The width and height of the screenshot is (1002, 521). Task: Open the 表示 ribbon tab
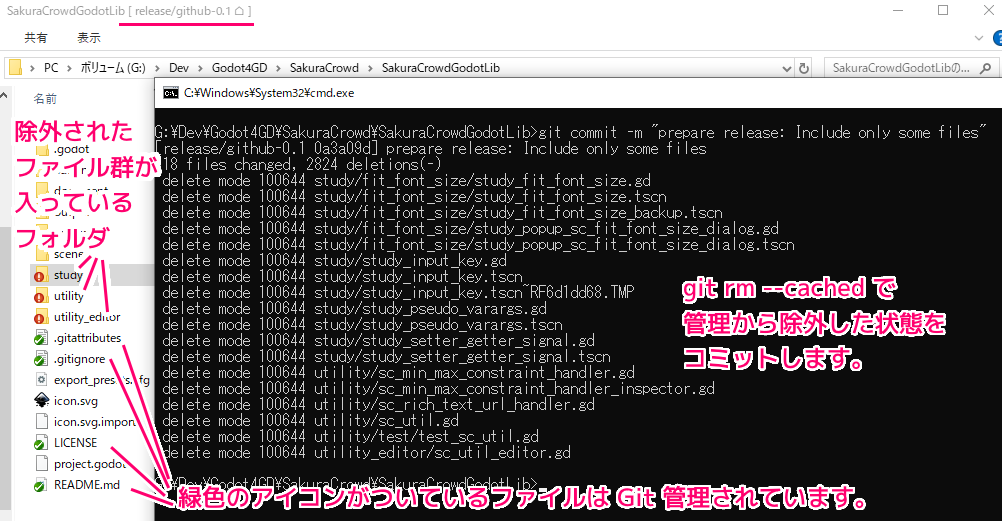pyautogui.click(x=89, y=38)
